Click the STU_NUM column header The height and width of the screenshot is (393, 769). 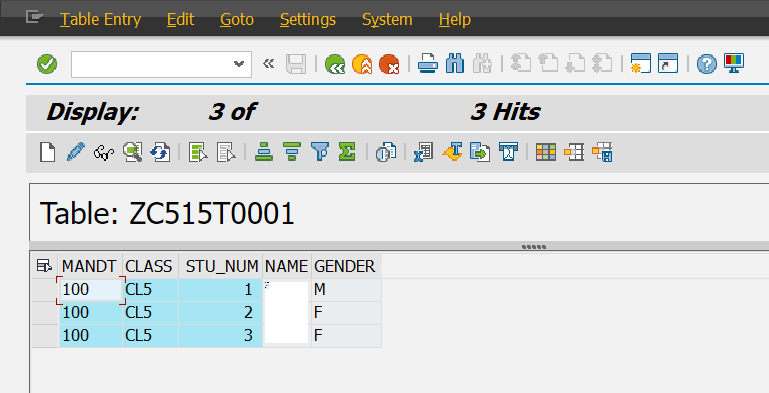pyautogui.click(x=220, y=266)
